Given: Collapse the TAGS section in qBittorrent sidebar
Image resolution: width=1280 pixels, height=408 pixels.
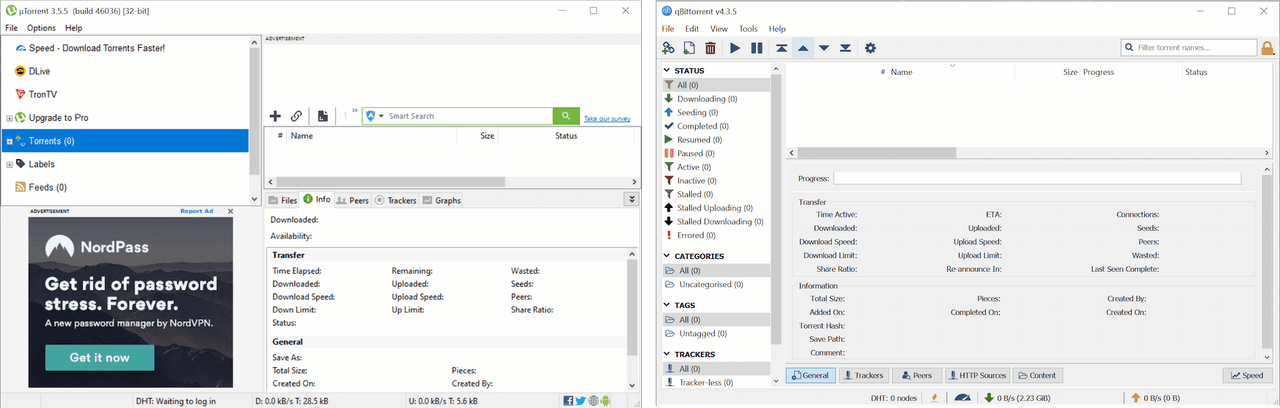Looking at the screenshot, I should click(x=668, y=305).
